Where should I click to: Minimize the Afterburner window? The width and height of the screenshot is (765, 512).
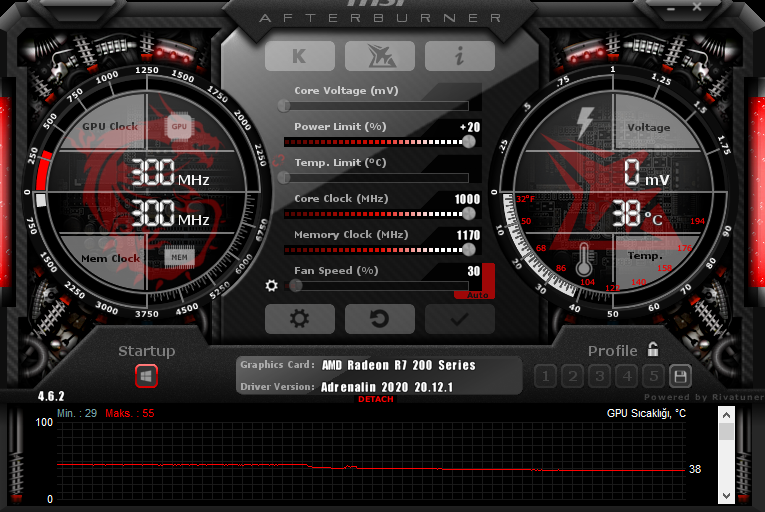671,8
